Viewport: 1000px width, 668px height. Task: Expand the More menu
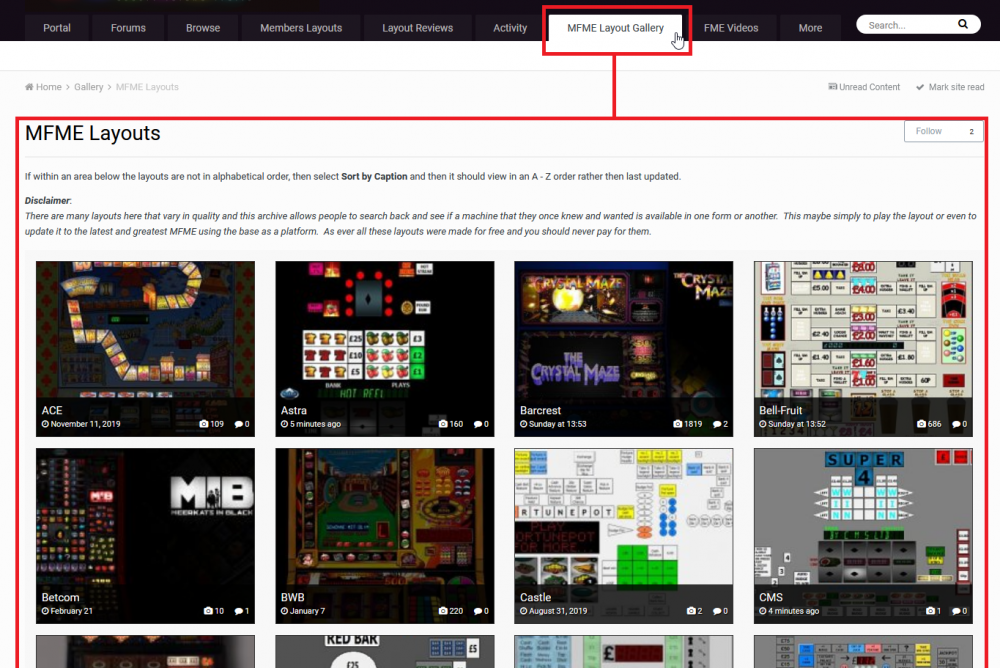(810, 28)
